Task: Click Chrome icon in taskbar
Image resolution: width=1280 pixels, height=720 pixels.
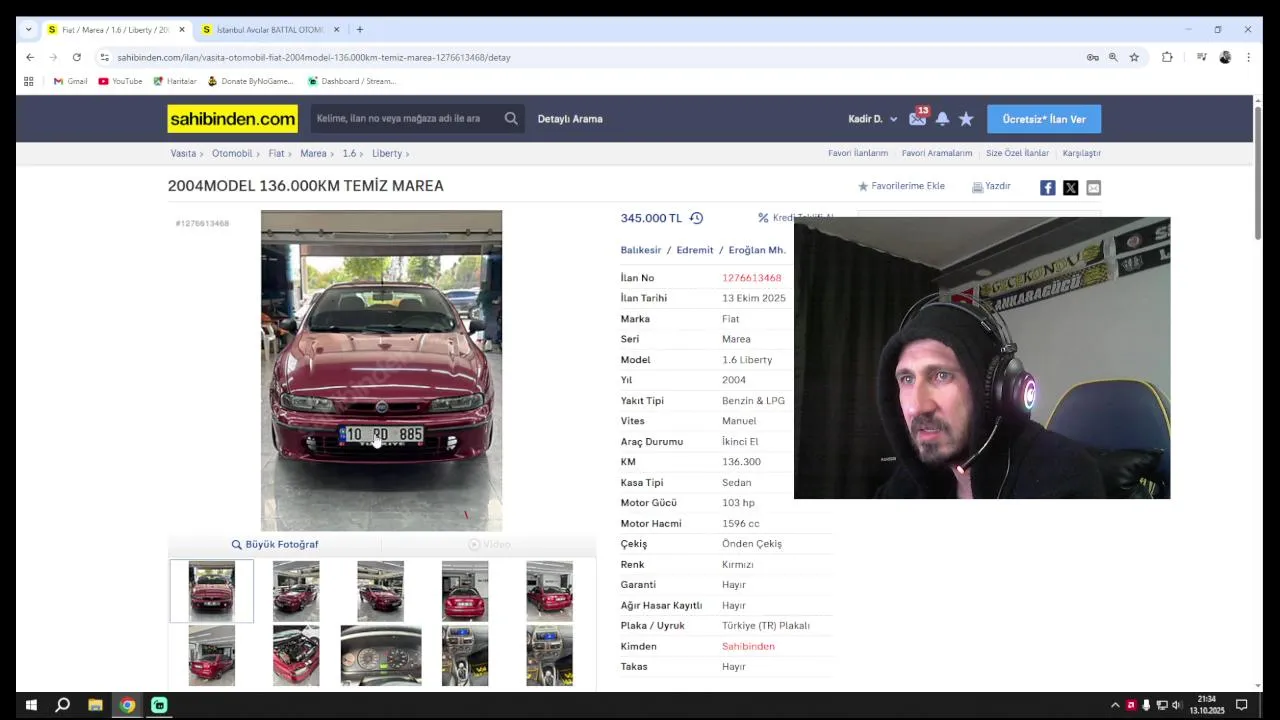Action: (x=127, y=705)
